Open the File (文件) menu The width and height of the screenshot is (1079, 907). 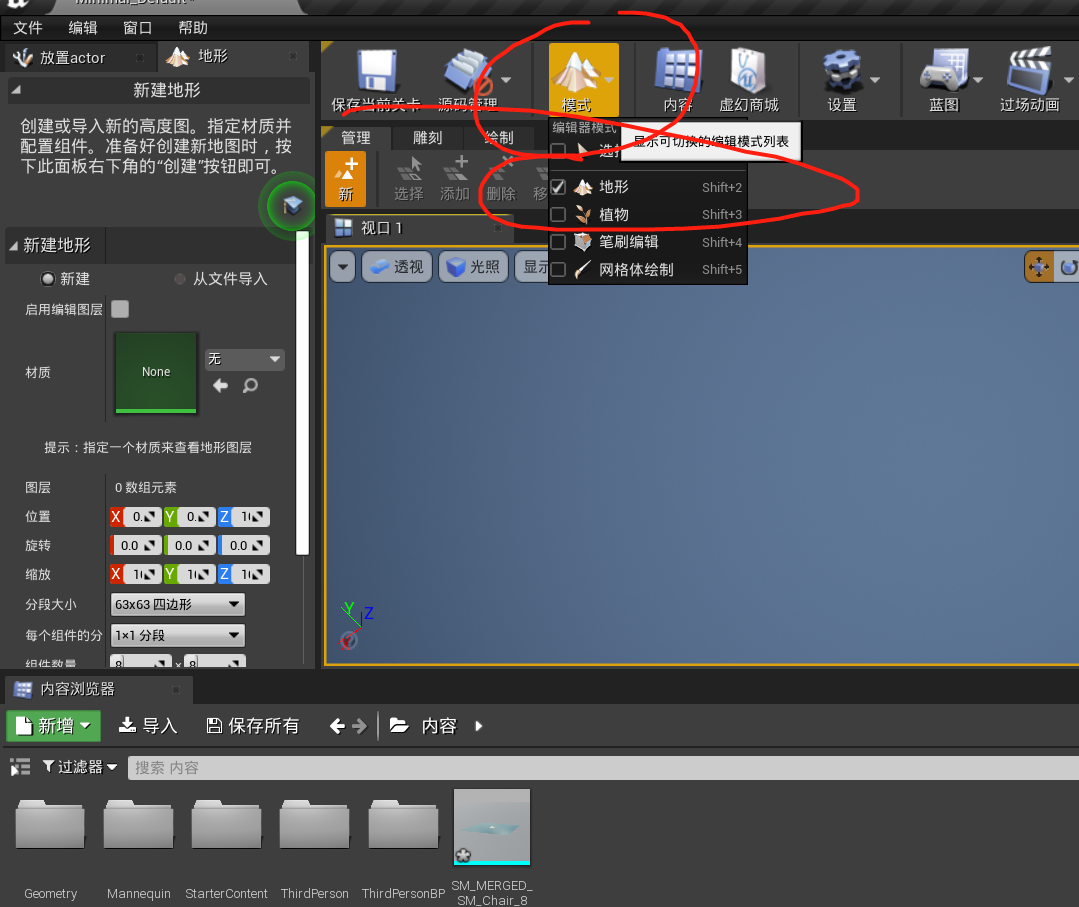(x=28, y=28)
